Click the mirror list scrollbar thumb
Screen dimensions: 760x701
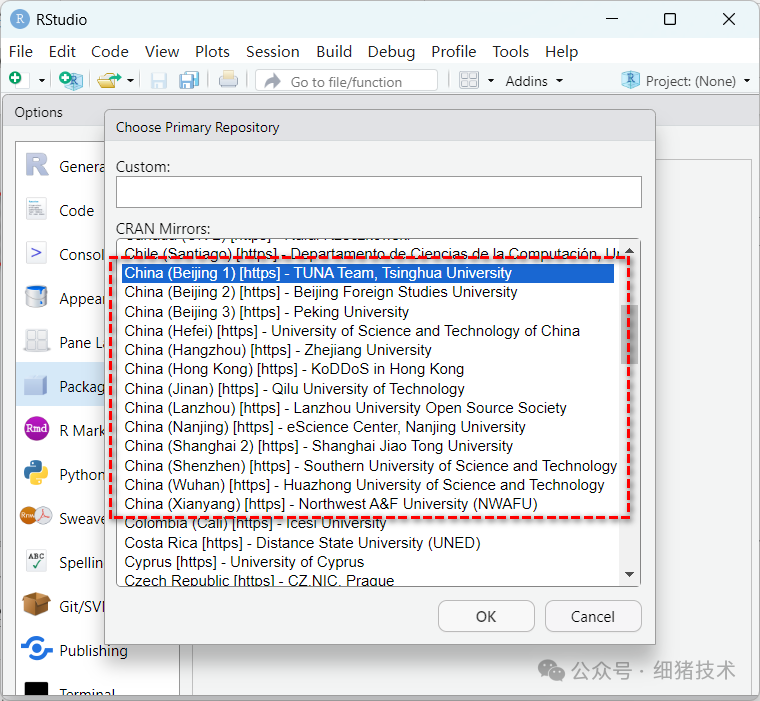pos(629,334)
